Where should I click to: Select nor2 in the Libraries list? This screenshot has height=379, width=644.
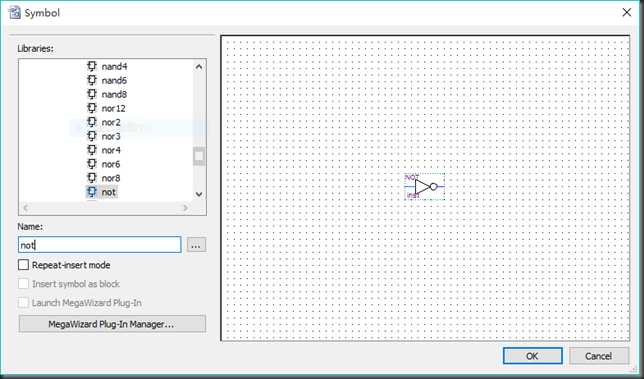[111, 122]
